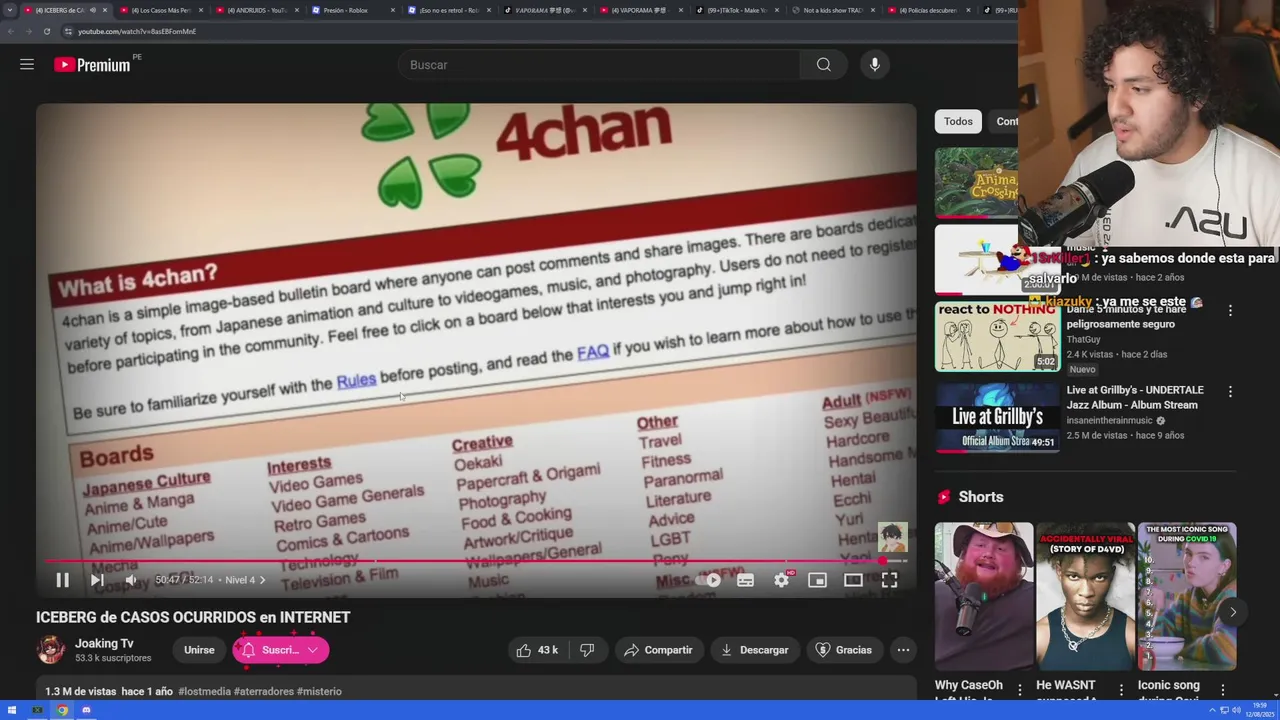Open the Animal Crossing video thumbnail
Viewport: 1280px width, 720px height.
click(x=976, y=182)
